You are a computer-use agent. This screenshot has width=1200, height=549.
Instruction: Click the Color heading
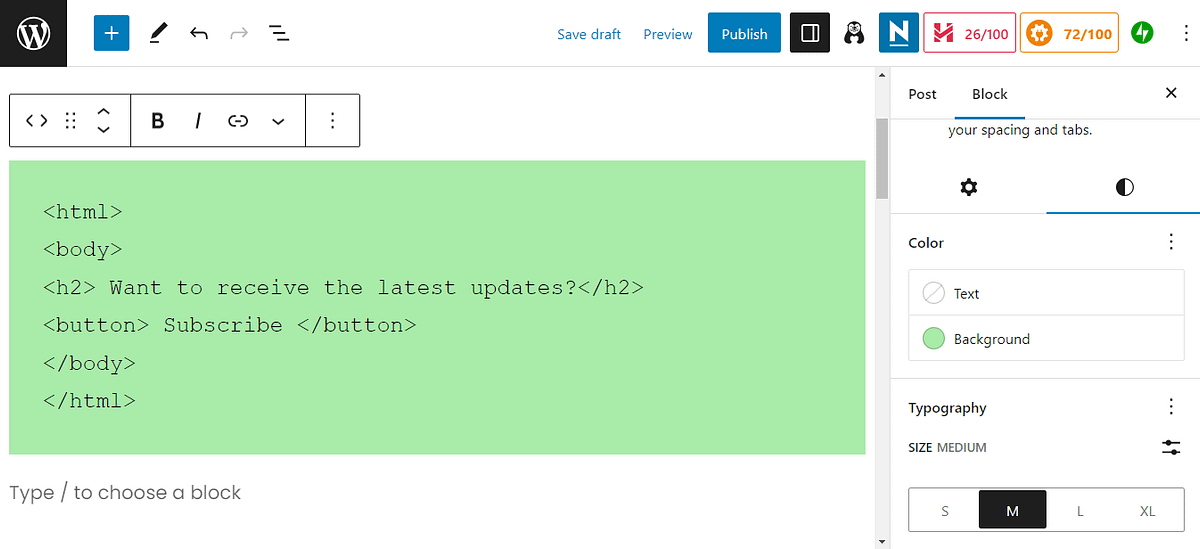[926, 243]
